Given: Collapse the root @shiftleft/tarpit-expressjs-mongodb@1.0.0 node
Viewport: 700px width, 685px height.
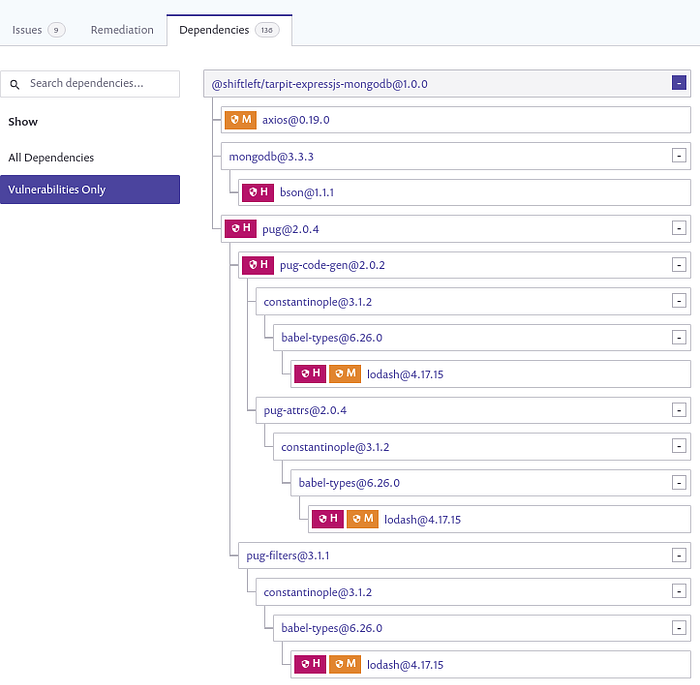Looking at the screenshot, I should (x=679, y=83).
